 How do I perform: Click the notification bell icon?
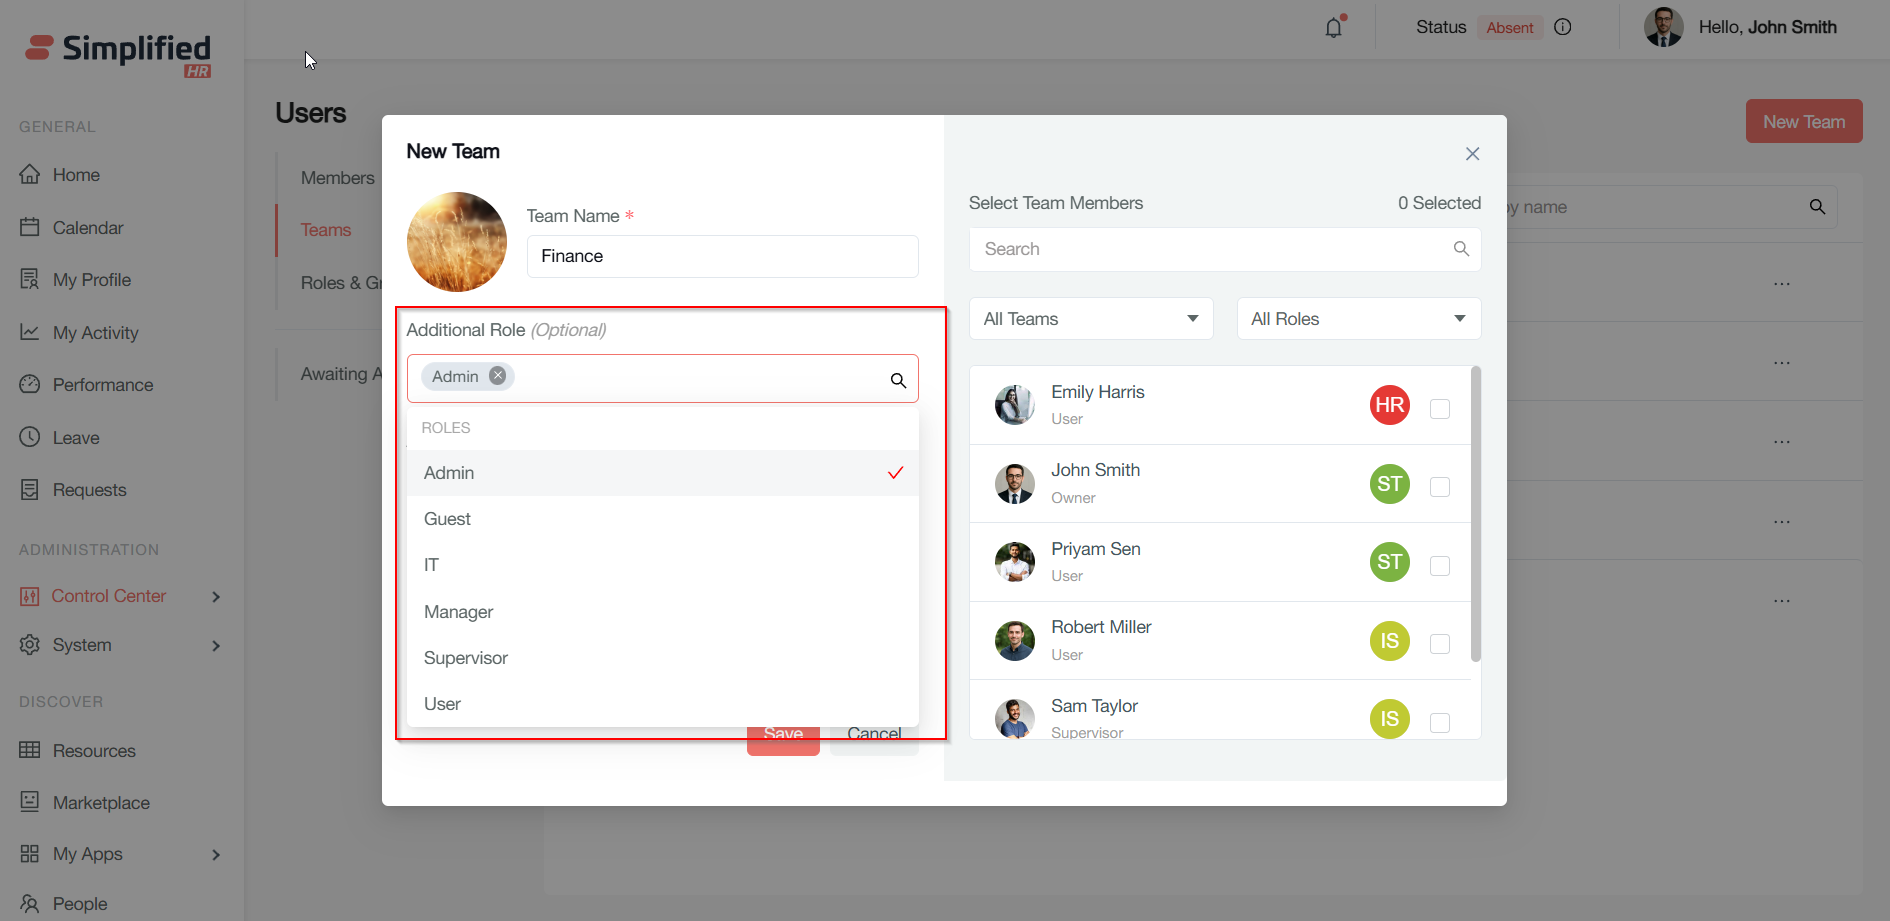click(1333, 28)
